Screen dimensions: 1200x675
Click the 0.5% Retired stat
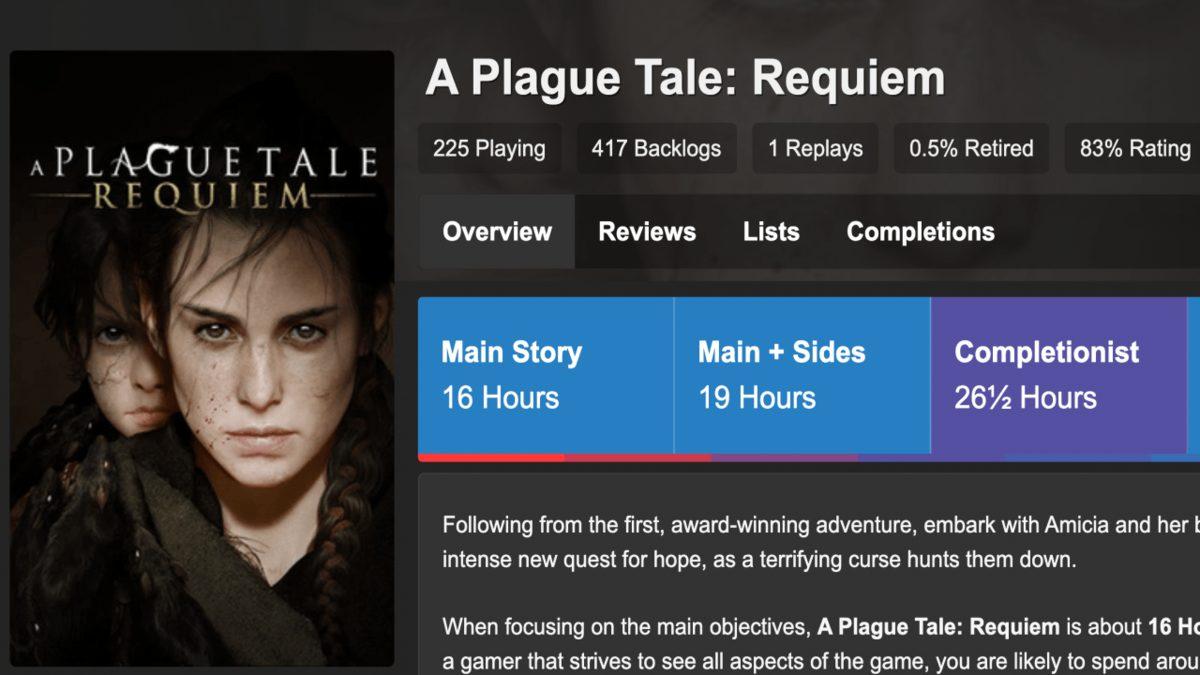tap(971, 148)
